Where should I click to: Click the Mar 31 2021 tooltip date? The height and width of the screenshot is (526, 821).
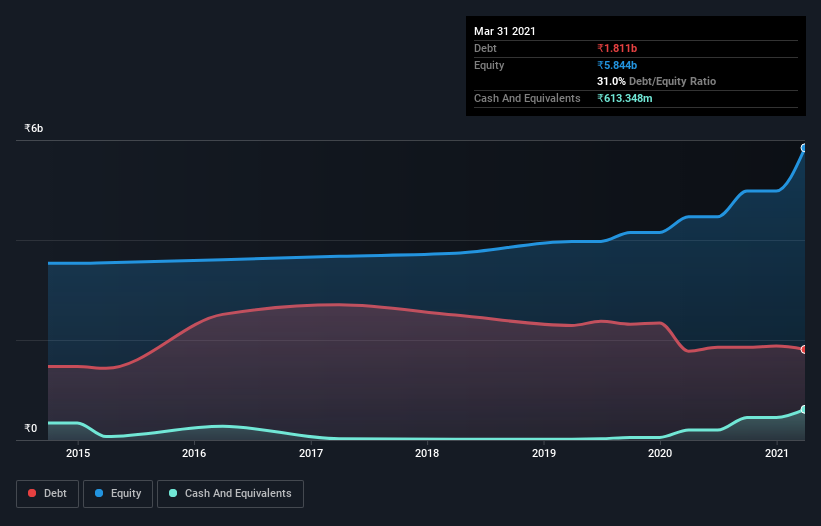point(505,31)
